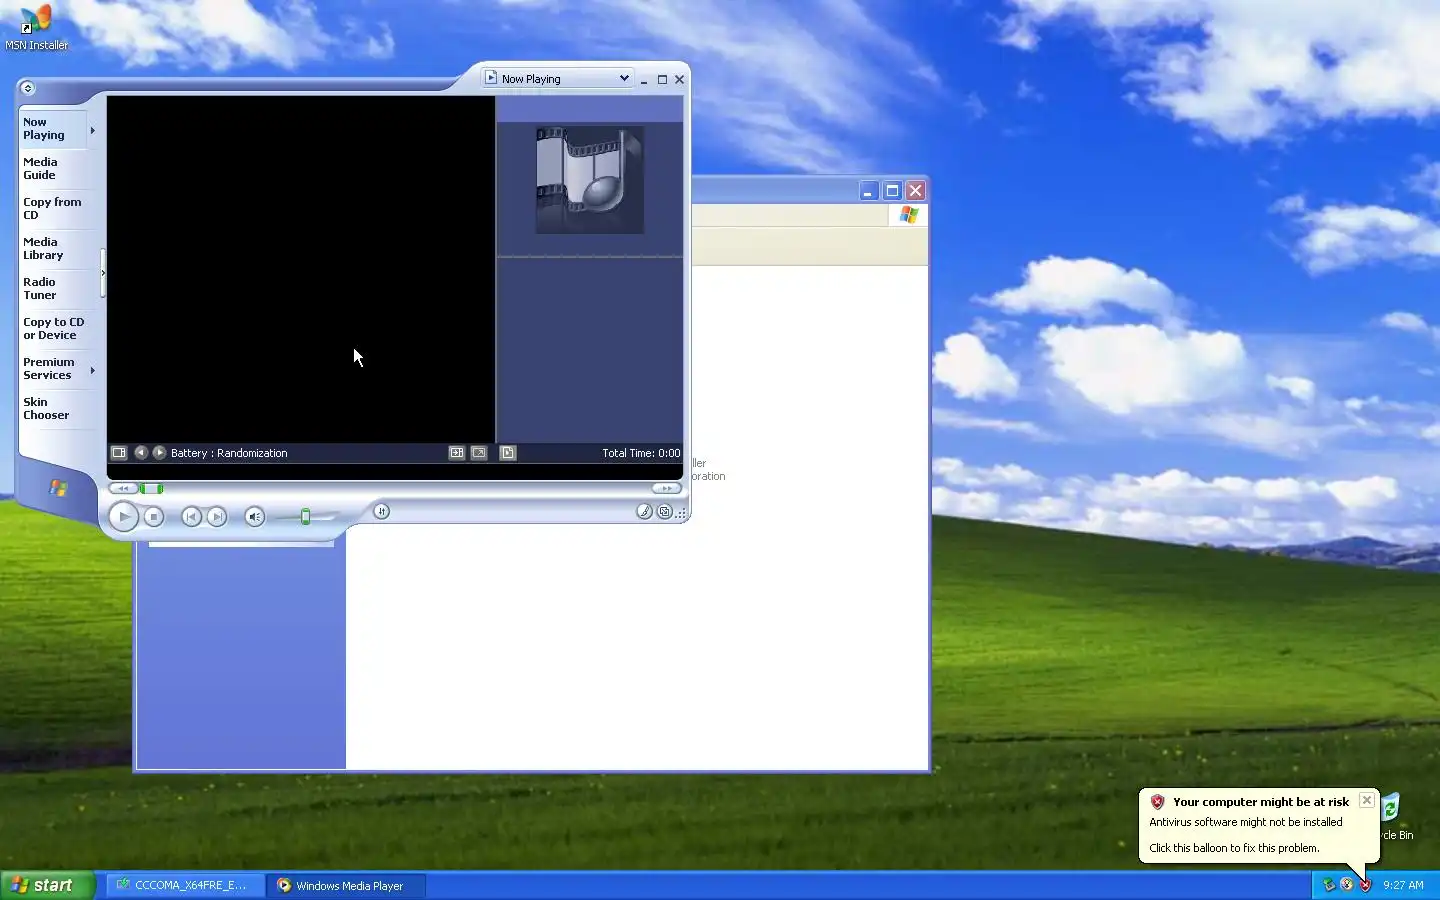1440x900 pixels.
Task: Click the view full screen icon
Action: tap(479, 453)
